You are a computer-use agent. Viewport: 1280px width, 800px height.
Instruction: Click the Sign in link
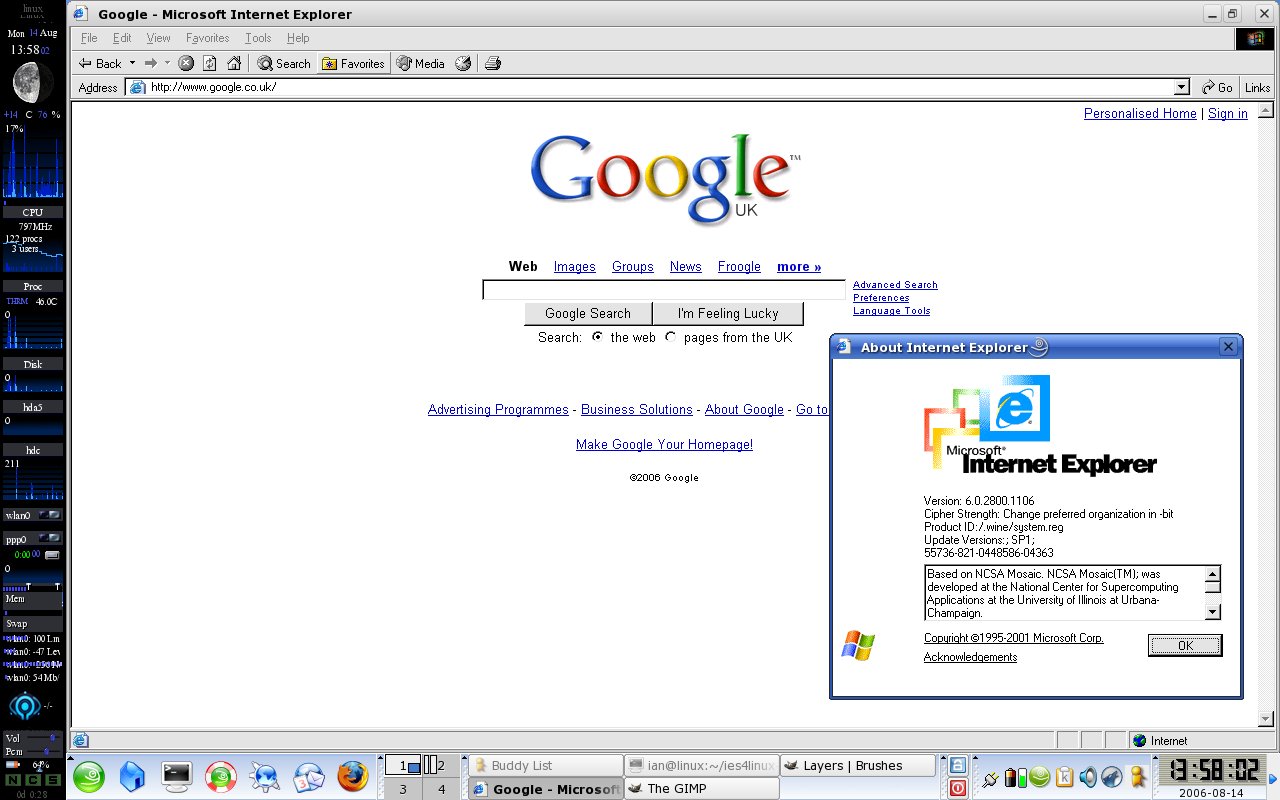[x=1227, y=114]
